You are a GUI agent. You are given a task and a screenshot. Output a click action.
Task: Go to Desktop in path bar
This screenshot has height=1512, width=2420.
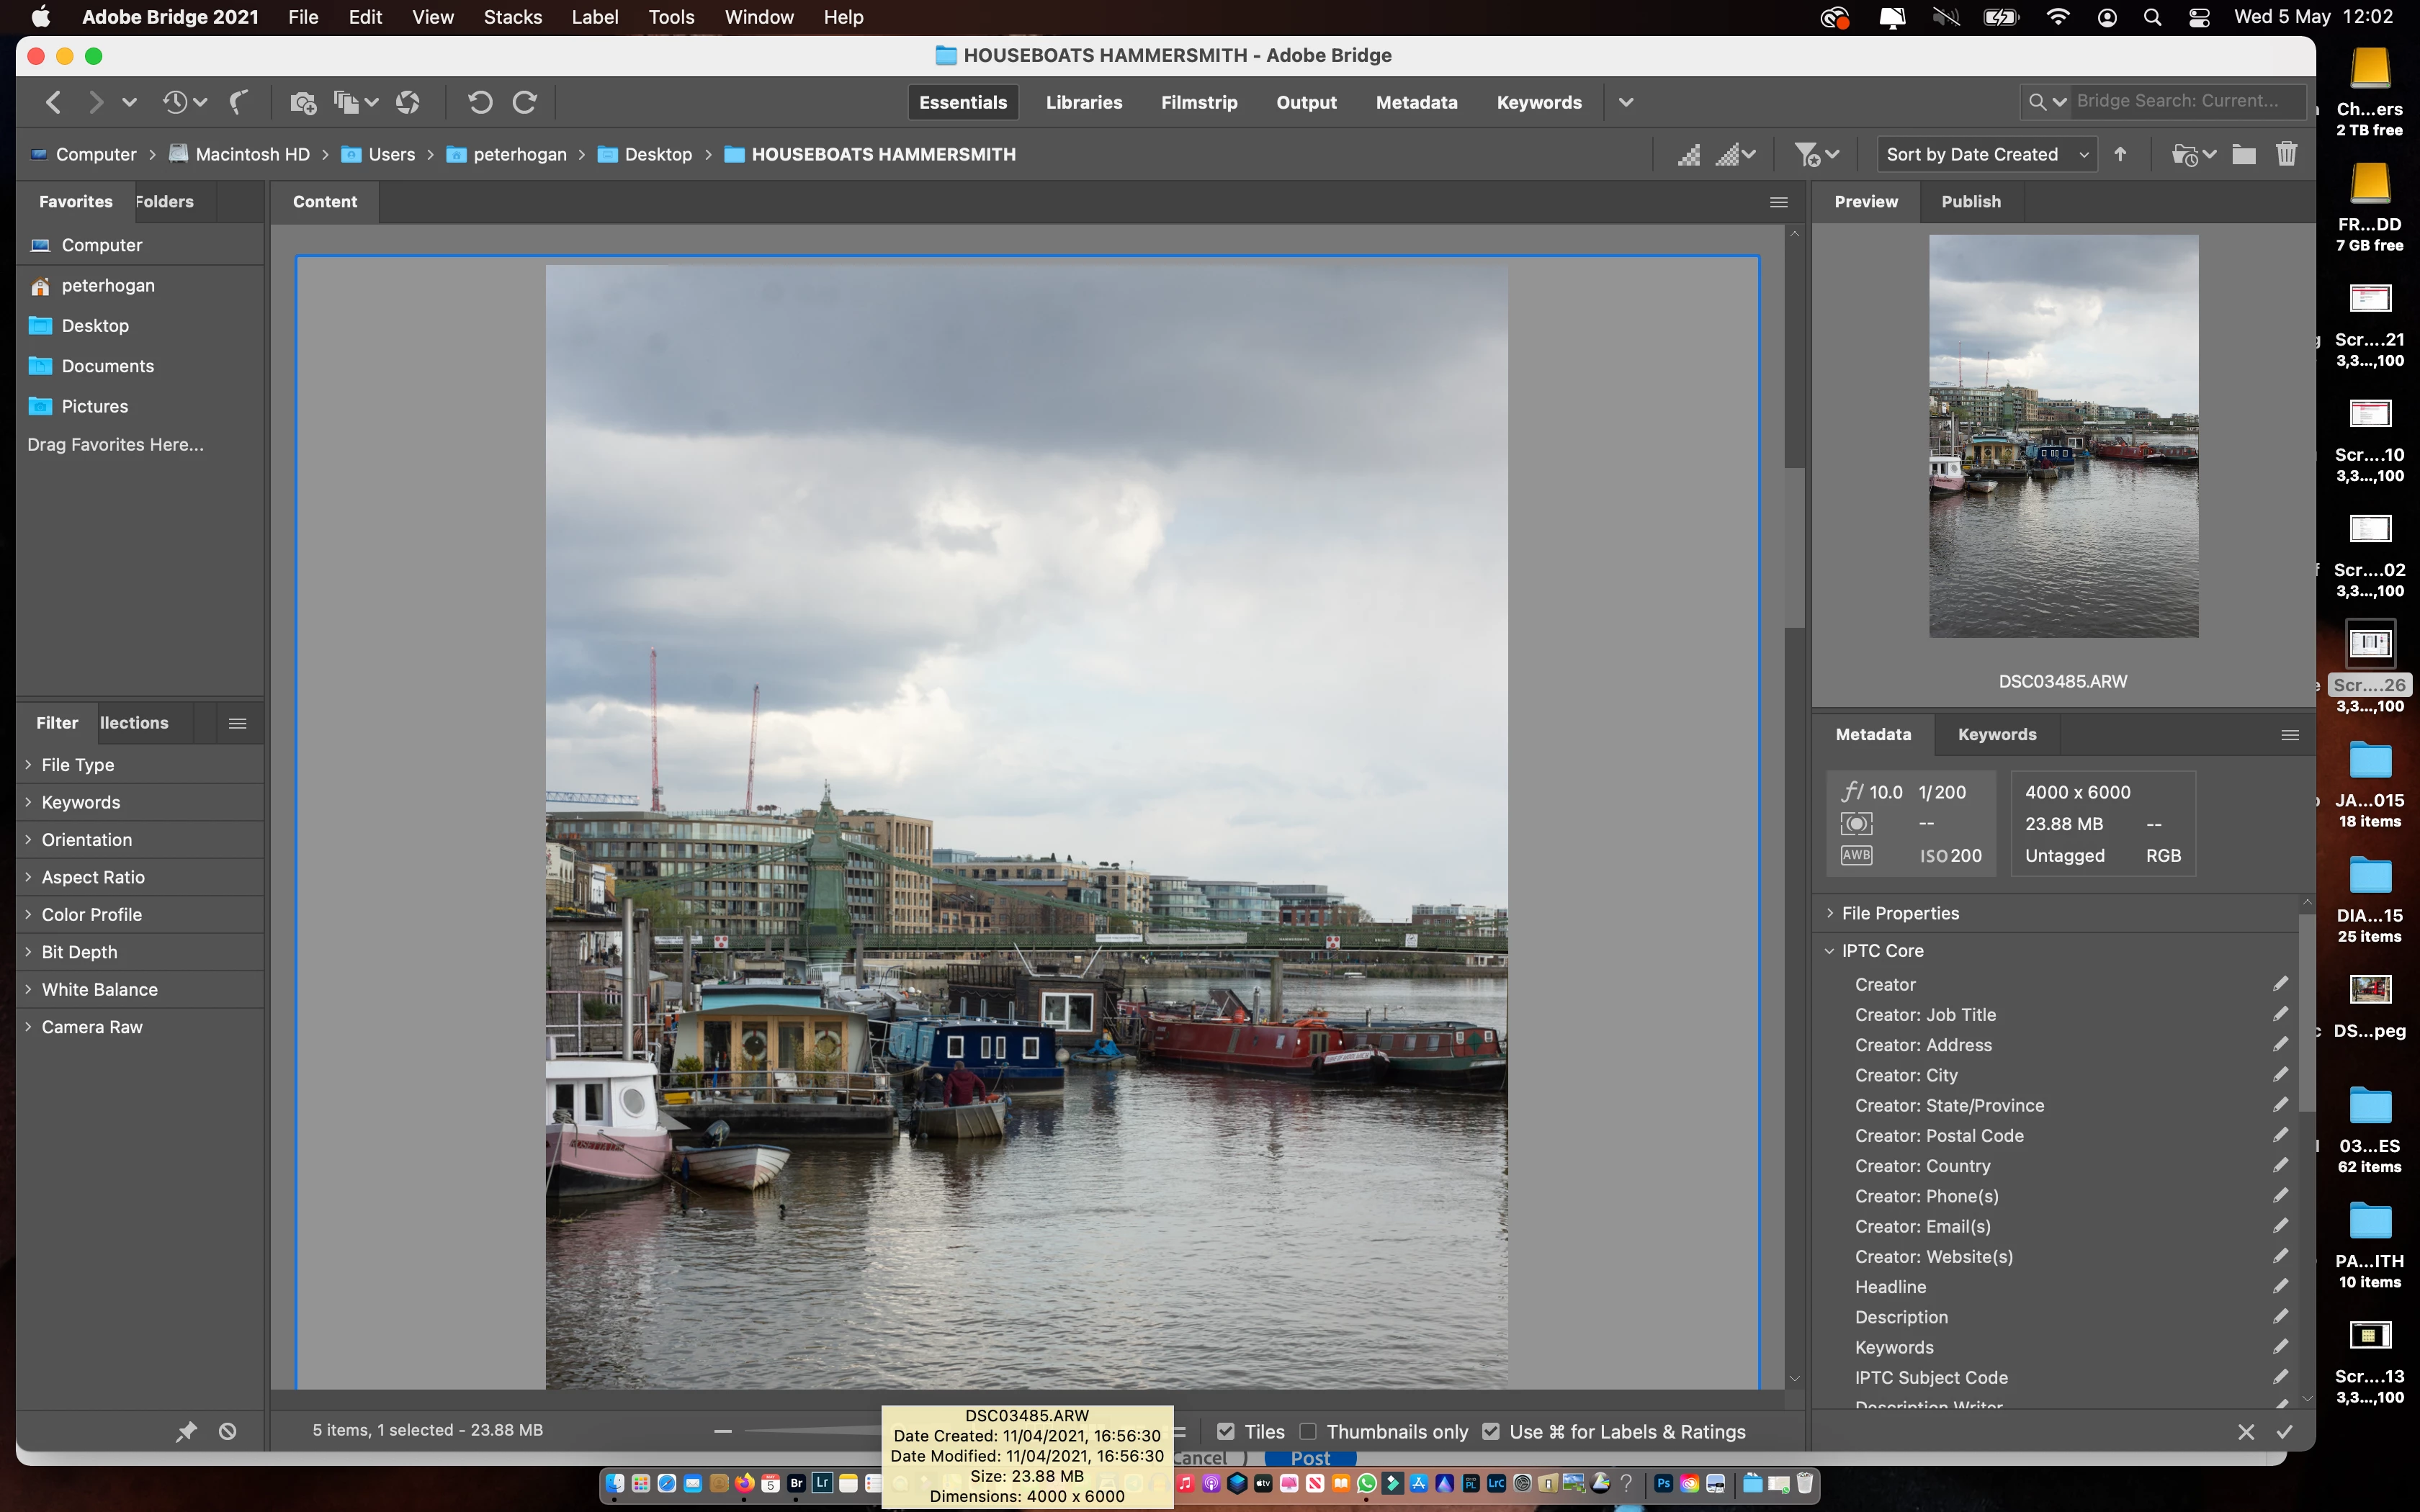tap(657, 154)
